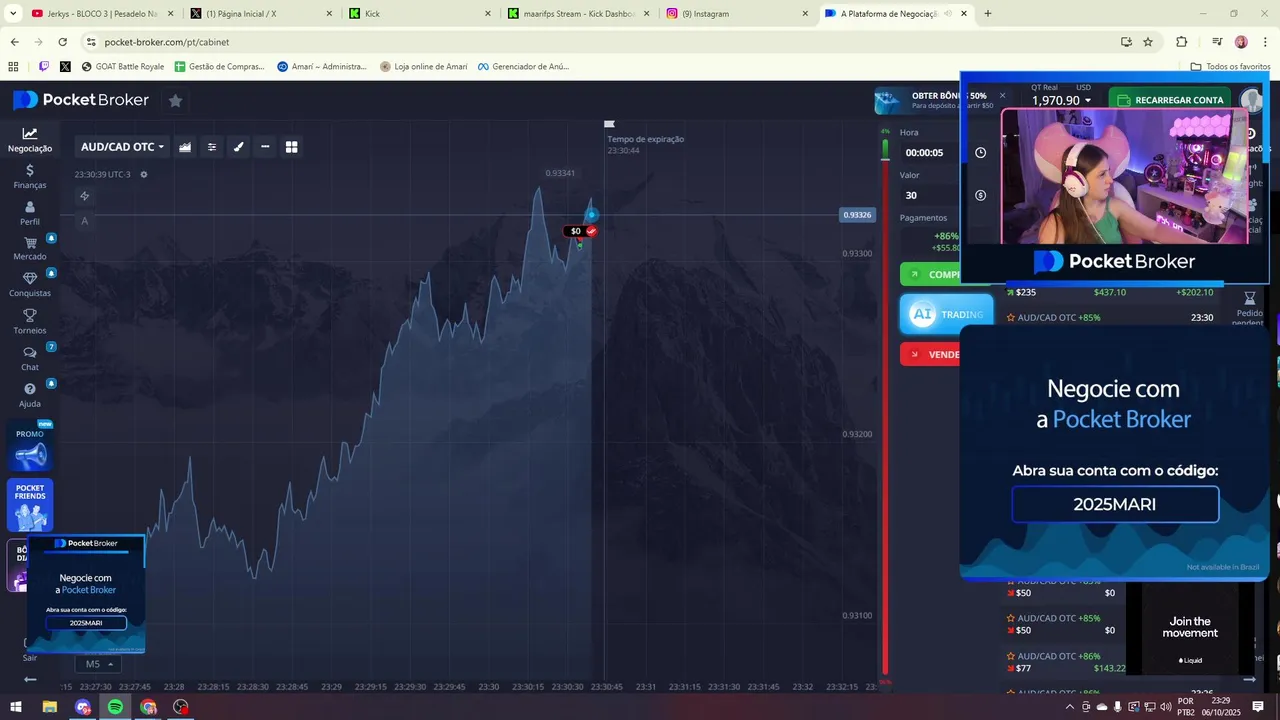Select the $77 trade with $143.22 payout
The image size is (1280, 720).
(1066, 662)
